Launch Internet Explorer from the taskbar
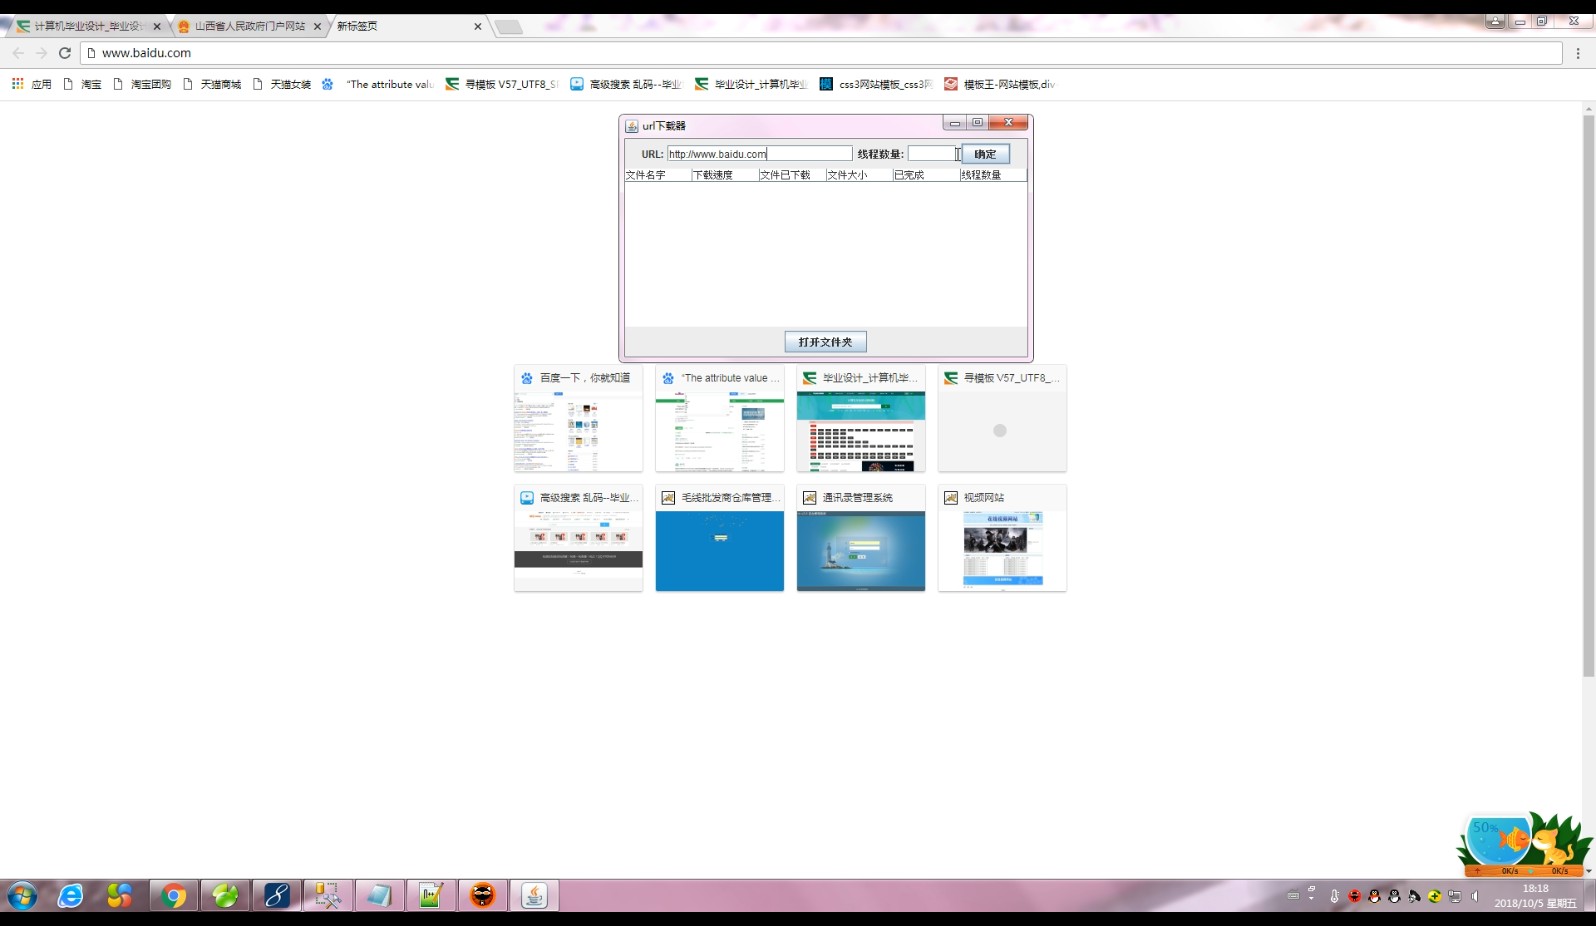The width and height of the screenshot is (1596, 926). 70,895
